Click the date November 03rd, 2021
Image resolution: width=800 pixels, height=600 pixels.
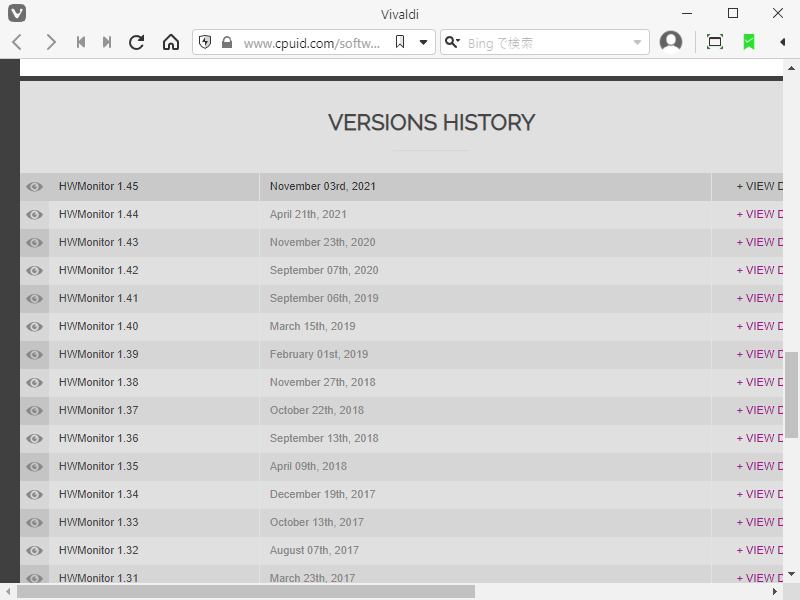pos(322,186)
